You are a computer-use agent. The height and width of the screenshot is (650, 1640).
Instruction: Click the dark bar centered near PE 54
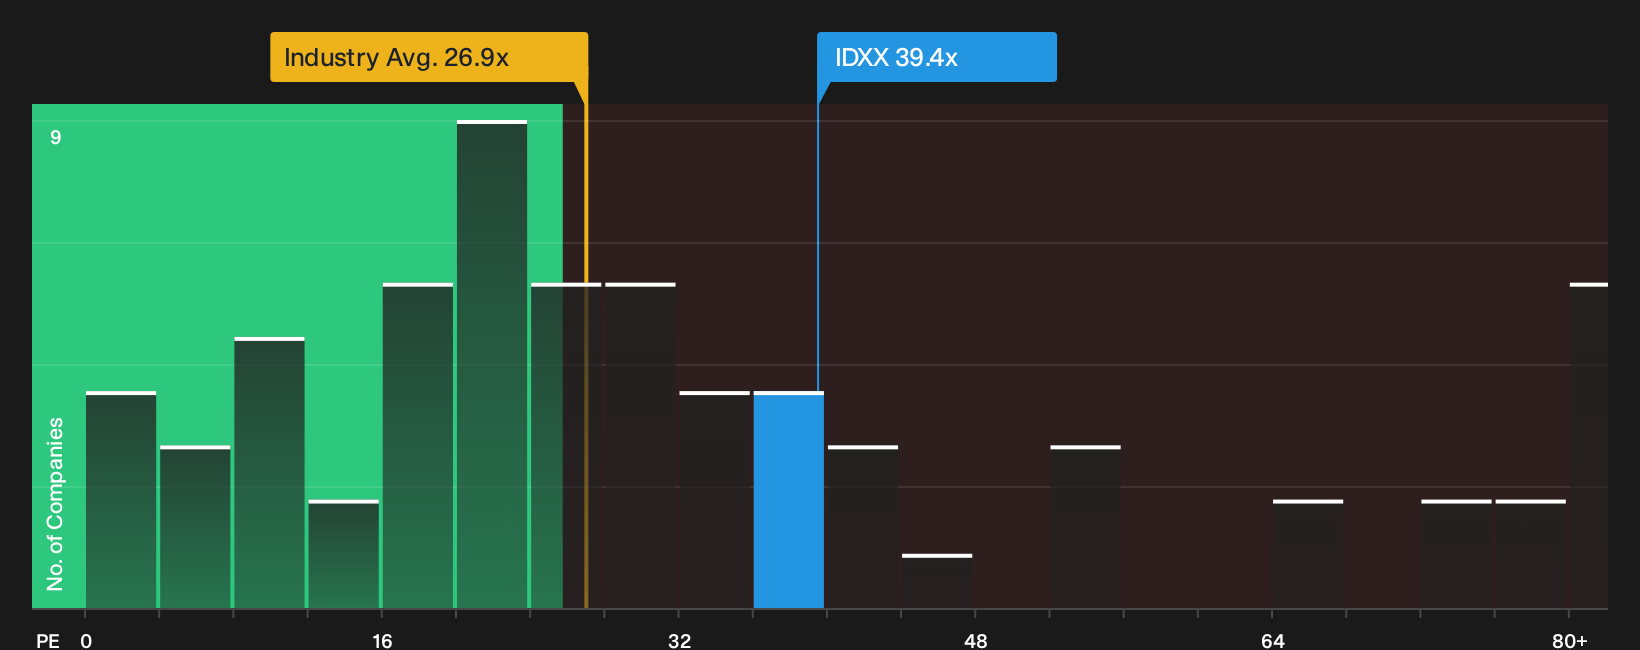coord(1086,527)
